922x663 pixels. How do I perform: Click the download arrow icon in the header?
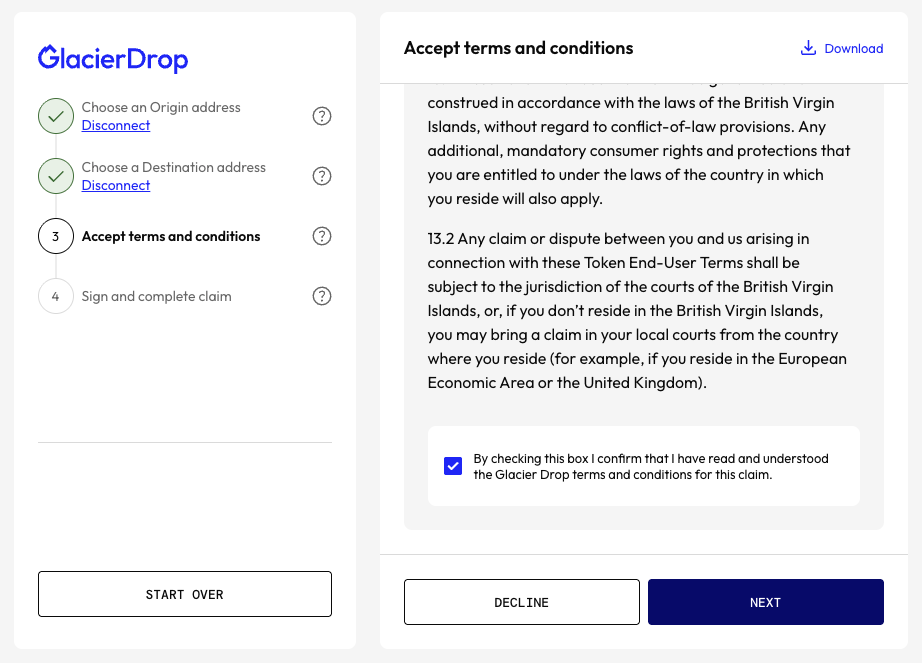(x=809, y=48)
